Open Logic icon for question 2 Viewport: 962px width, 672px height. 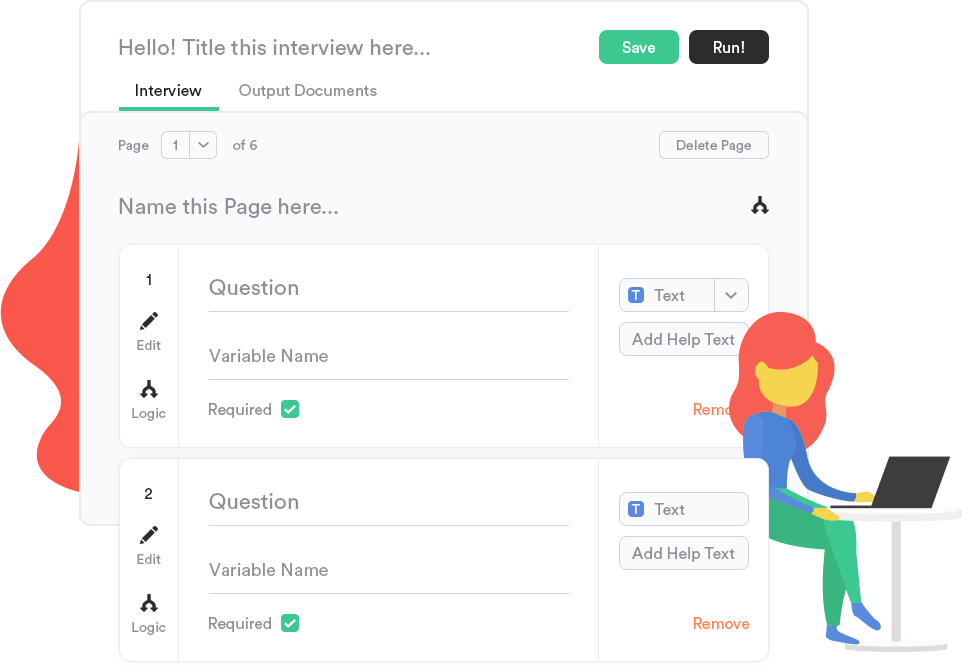148,604
